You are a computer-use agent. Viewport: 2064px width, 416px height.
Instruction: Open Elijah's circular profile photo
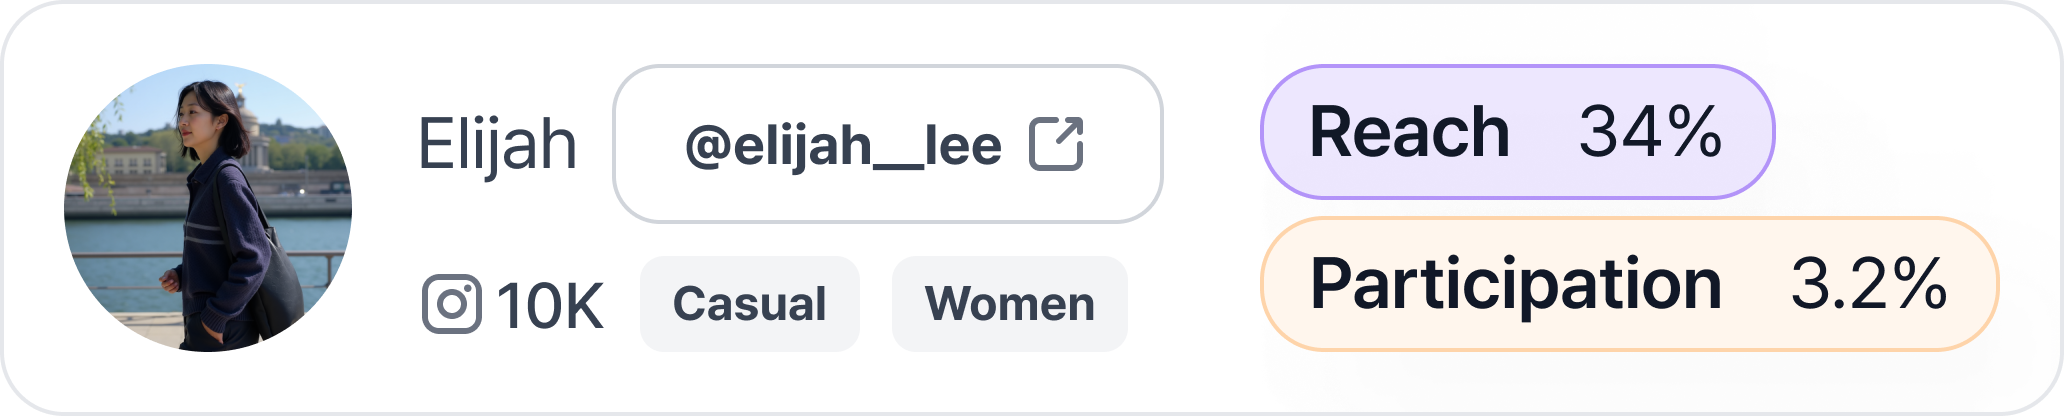pos(208,208)
